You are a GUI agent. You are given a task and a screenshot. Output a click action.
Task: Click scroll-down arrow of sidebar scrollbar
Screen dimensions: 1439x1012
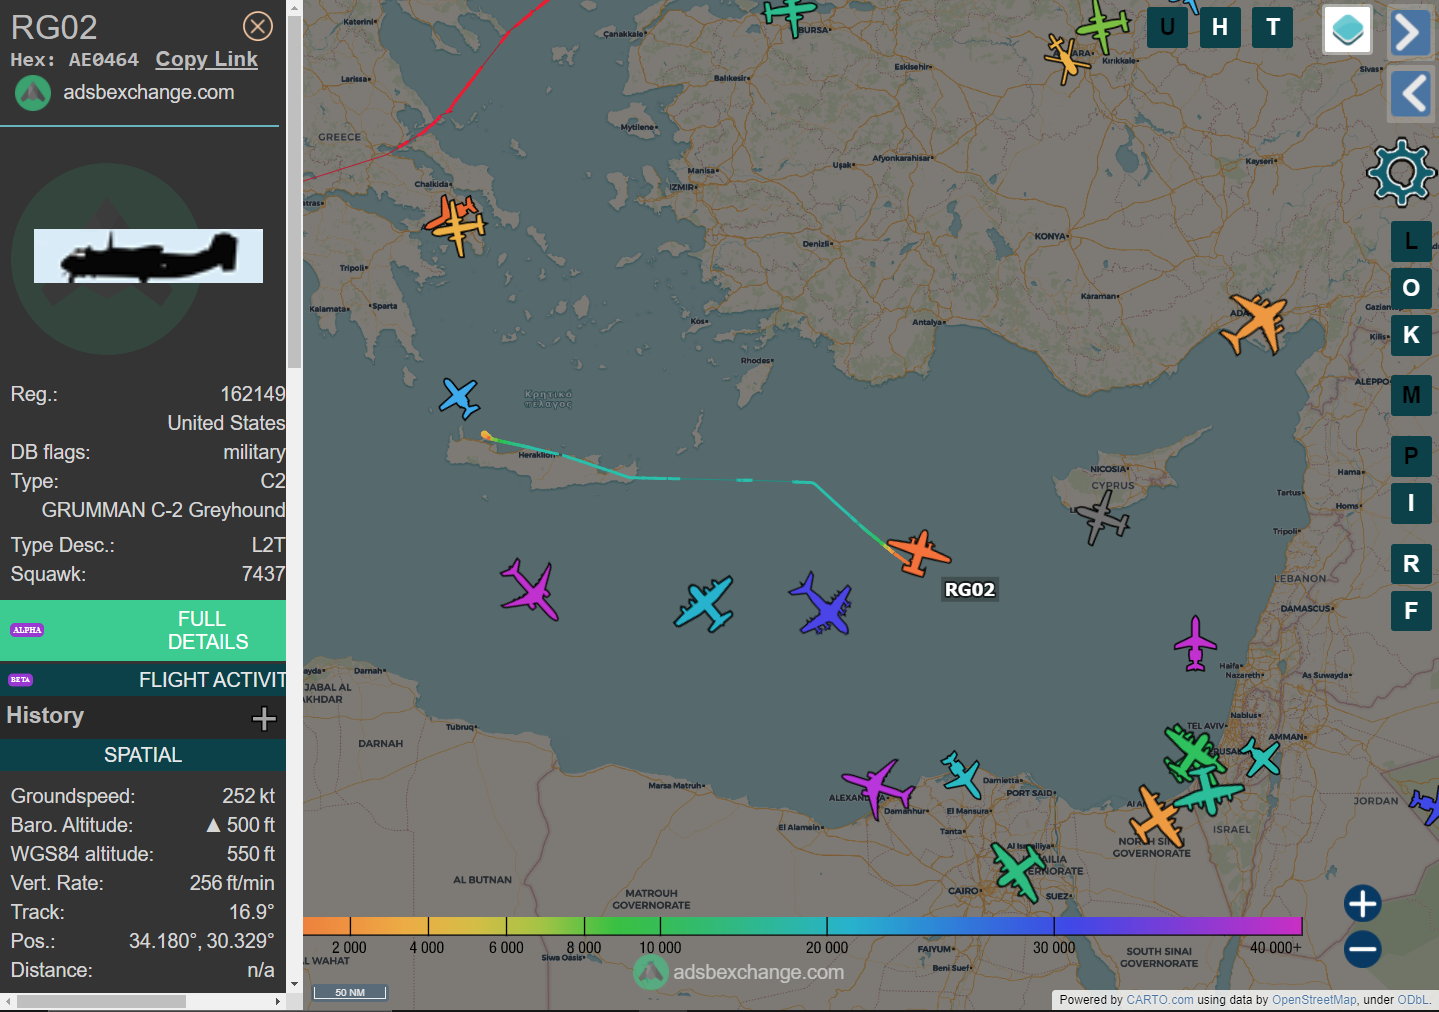[x=294, y=984]
